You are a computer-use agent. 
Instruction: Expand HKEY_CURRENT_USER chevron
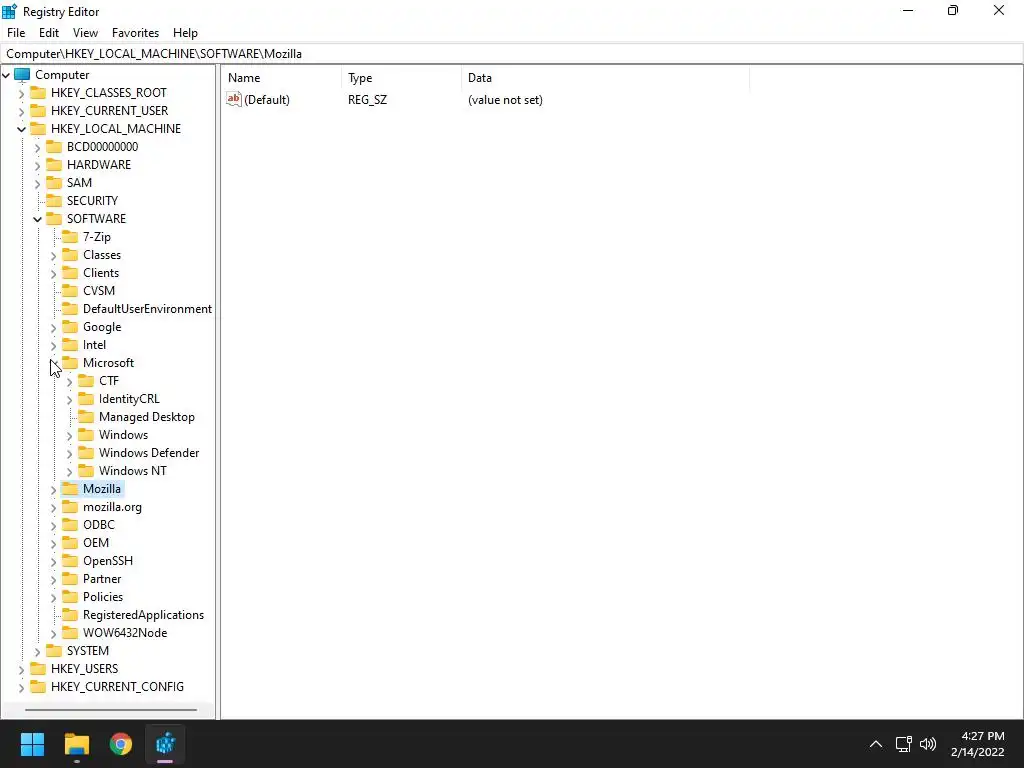tap(22, 111)
